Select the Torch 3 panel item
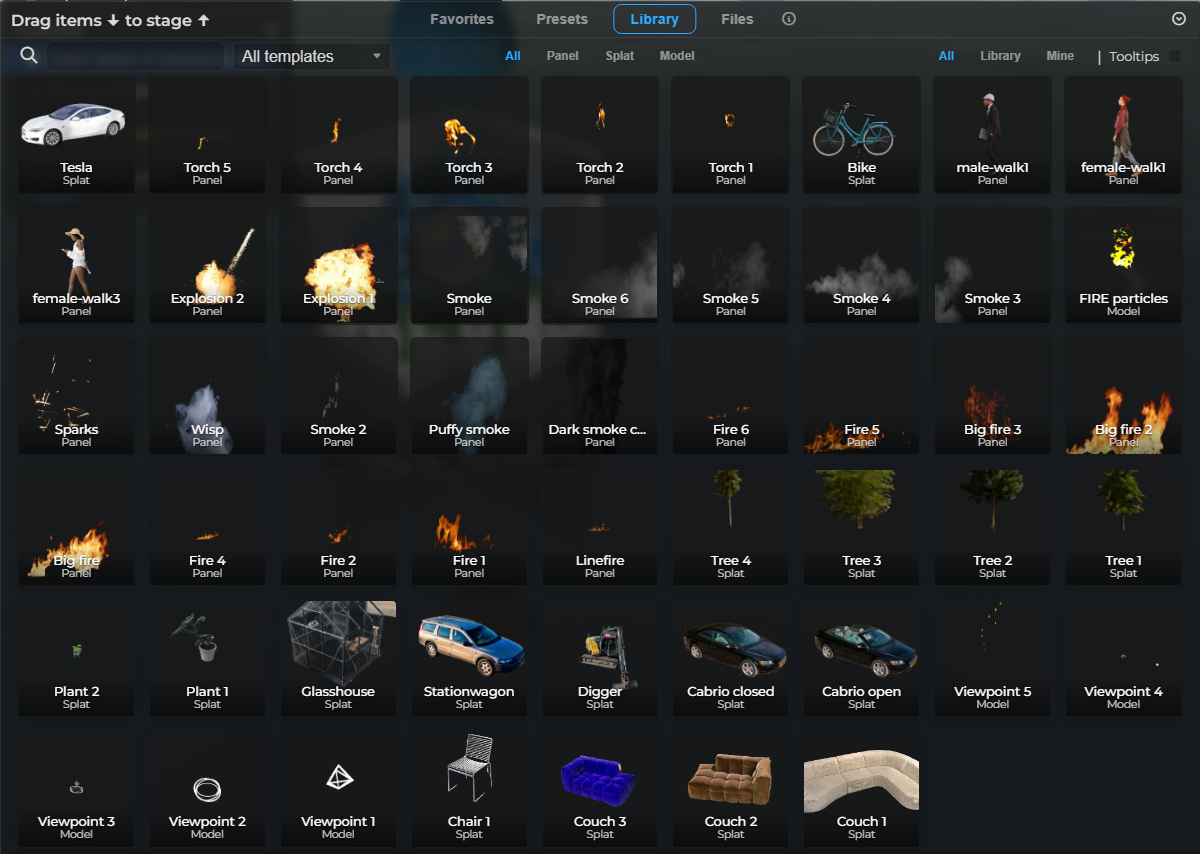The width and height of the screenshot is (1200, 854). point(469,134)
